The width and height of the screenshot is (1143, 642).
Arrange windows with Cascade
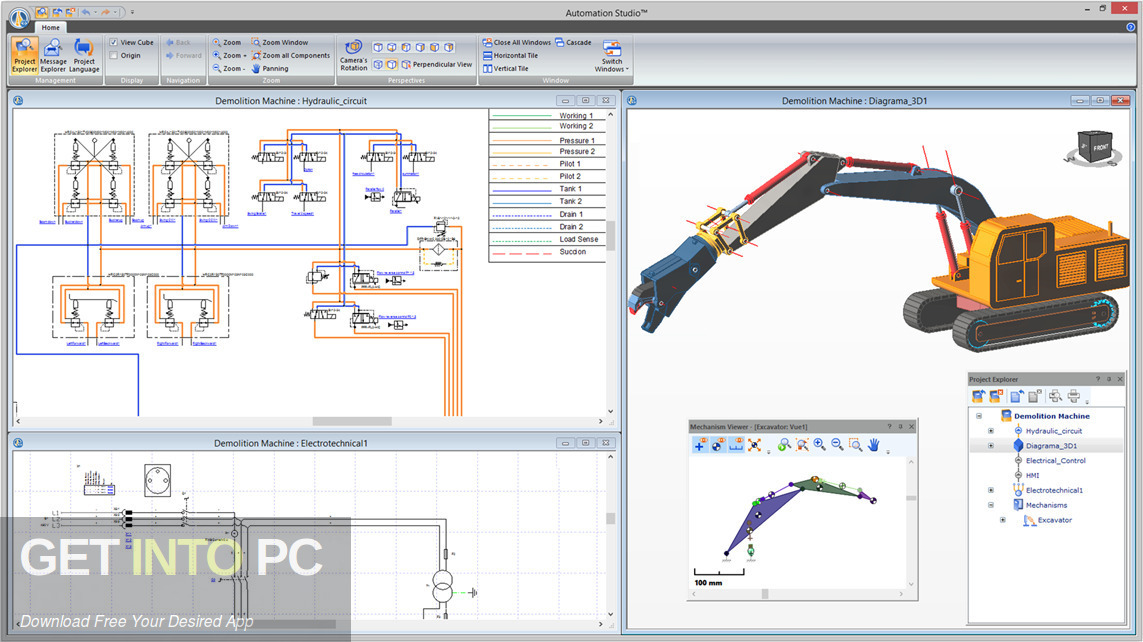tap(574, 42)
